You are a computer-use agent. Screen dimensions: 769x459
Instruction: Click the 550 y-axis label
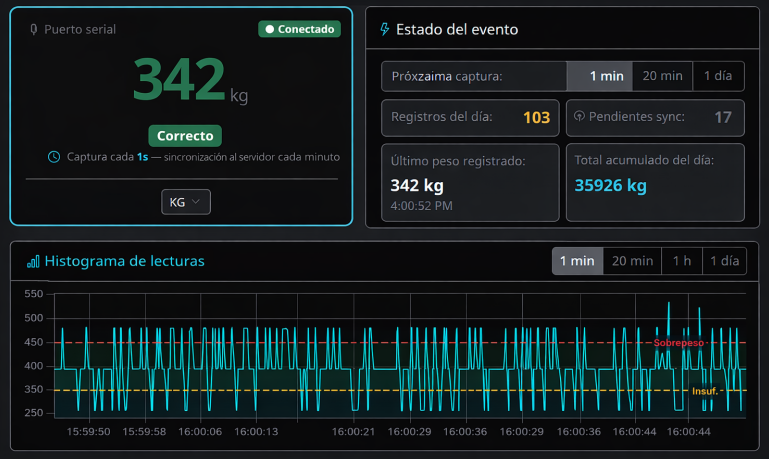[x=34, y=294]
